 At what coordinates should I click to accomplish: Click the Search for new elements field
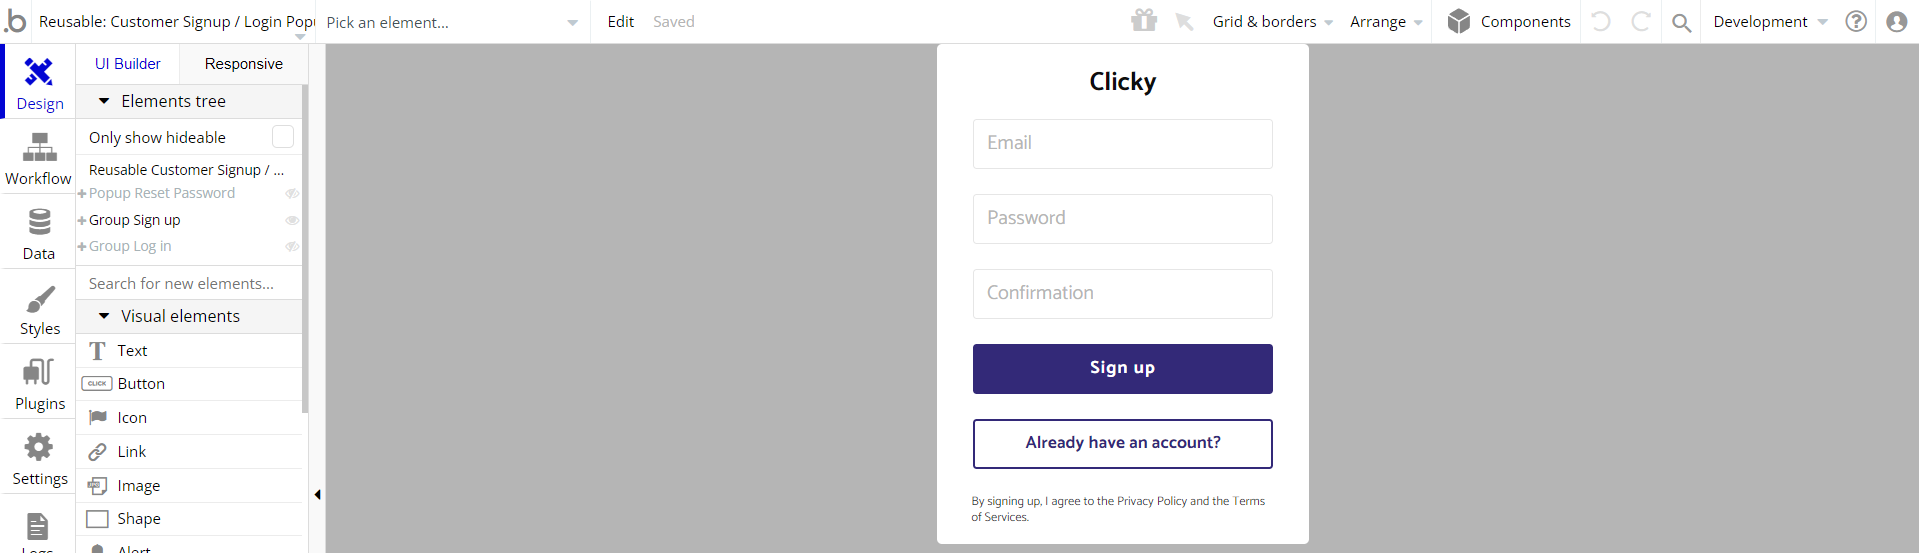[189, 283]
